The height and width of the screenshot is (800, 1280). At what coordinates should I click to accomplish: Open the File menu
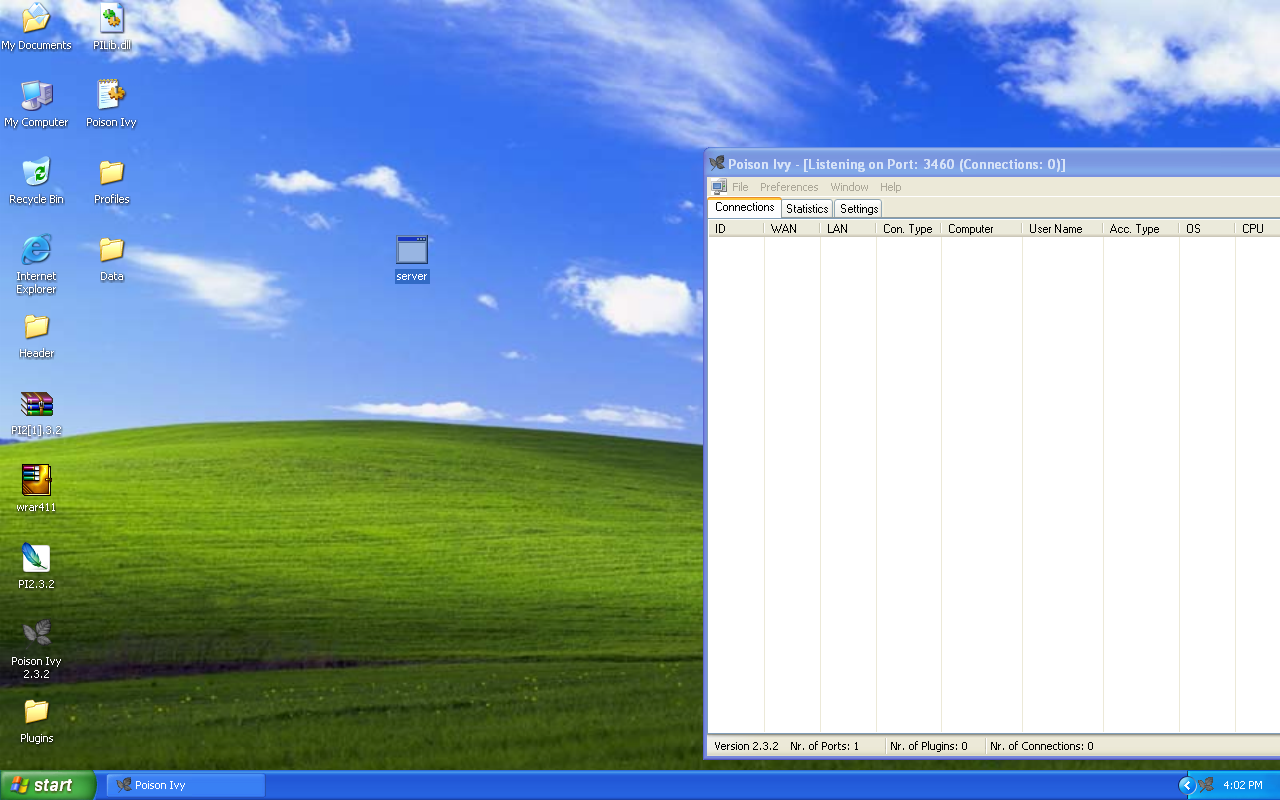[x=739, y=186]
